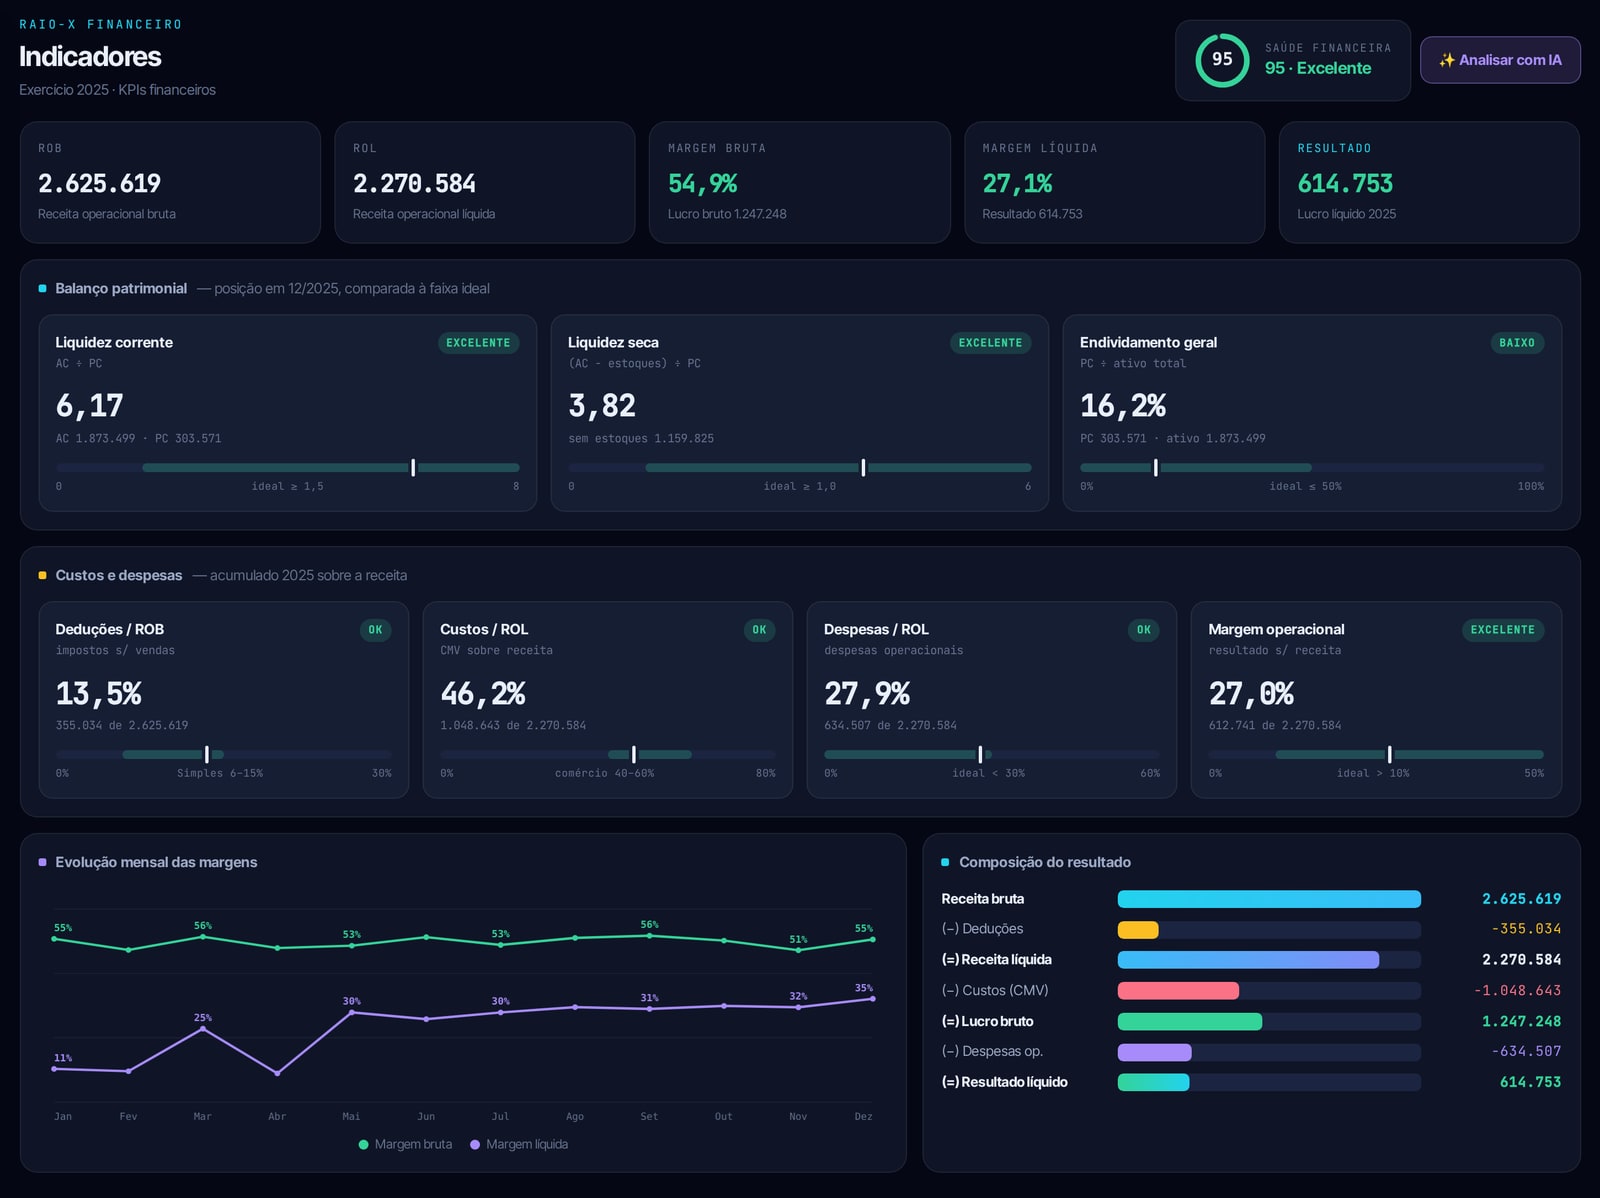Click the -634.507 expenses amount
This screenshot has width=1600, height=1198.
[x=1526, y=1052]
